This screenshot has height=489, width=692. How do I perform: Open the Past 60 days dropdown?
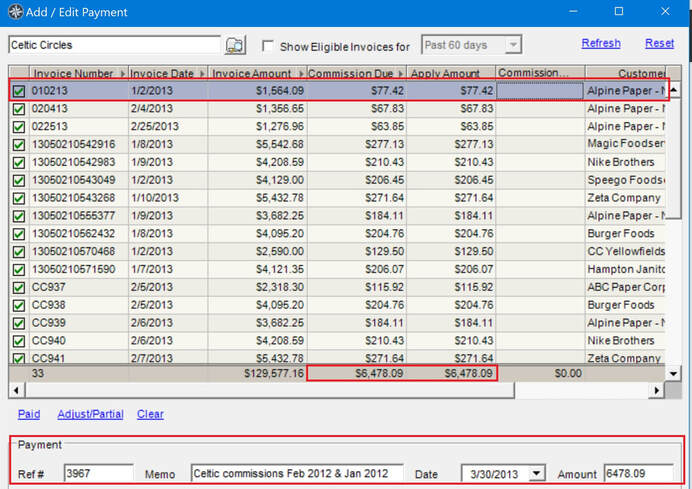(513, 45)
